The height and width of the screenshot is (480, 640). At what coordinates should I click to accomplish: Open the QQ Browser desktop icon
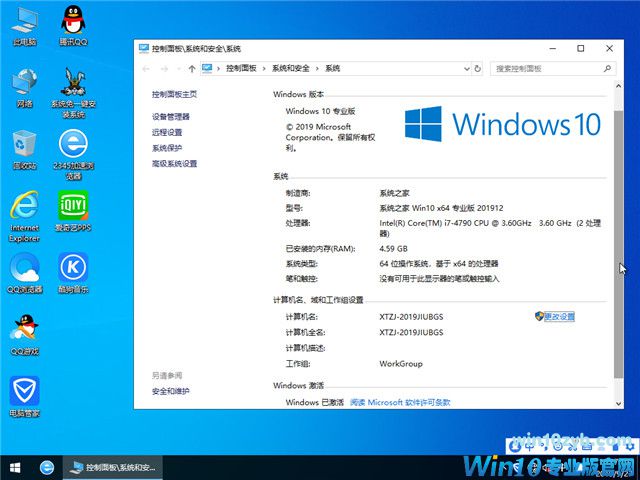24,273
